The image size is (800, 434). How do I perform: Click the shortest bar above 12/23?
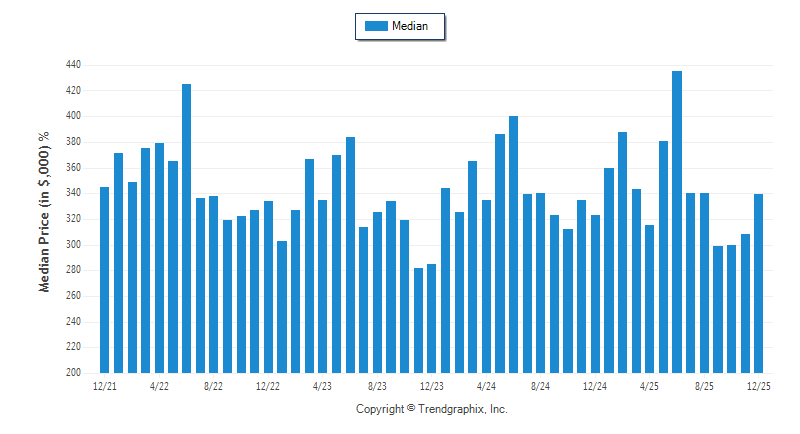point(418,320)
